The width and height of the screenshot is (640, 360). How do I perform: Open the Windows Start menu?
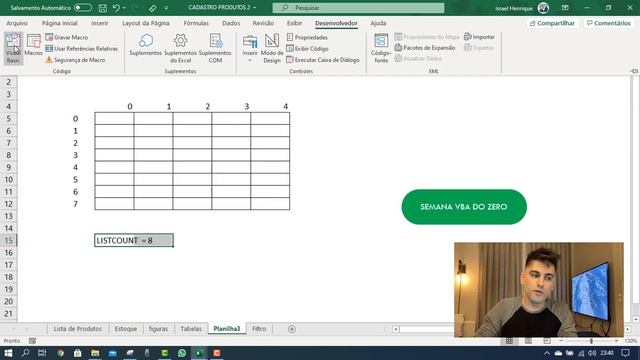[8, 353]
